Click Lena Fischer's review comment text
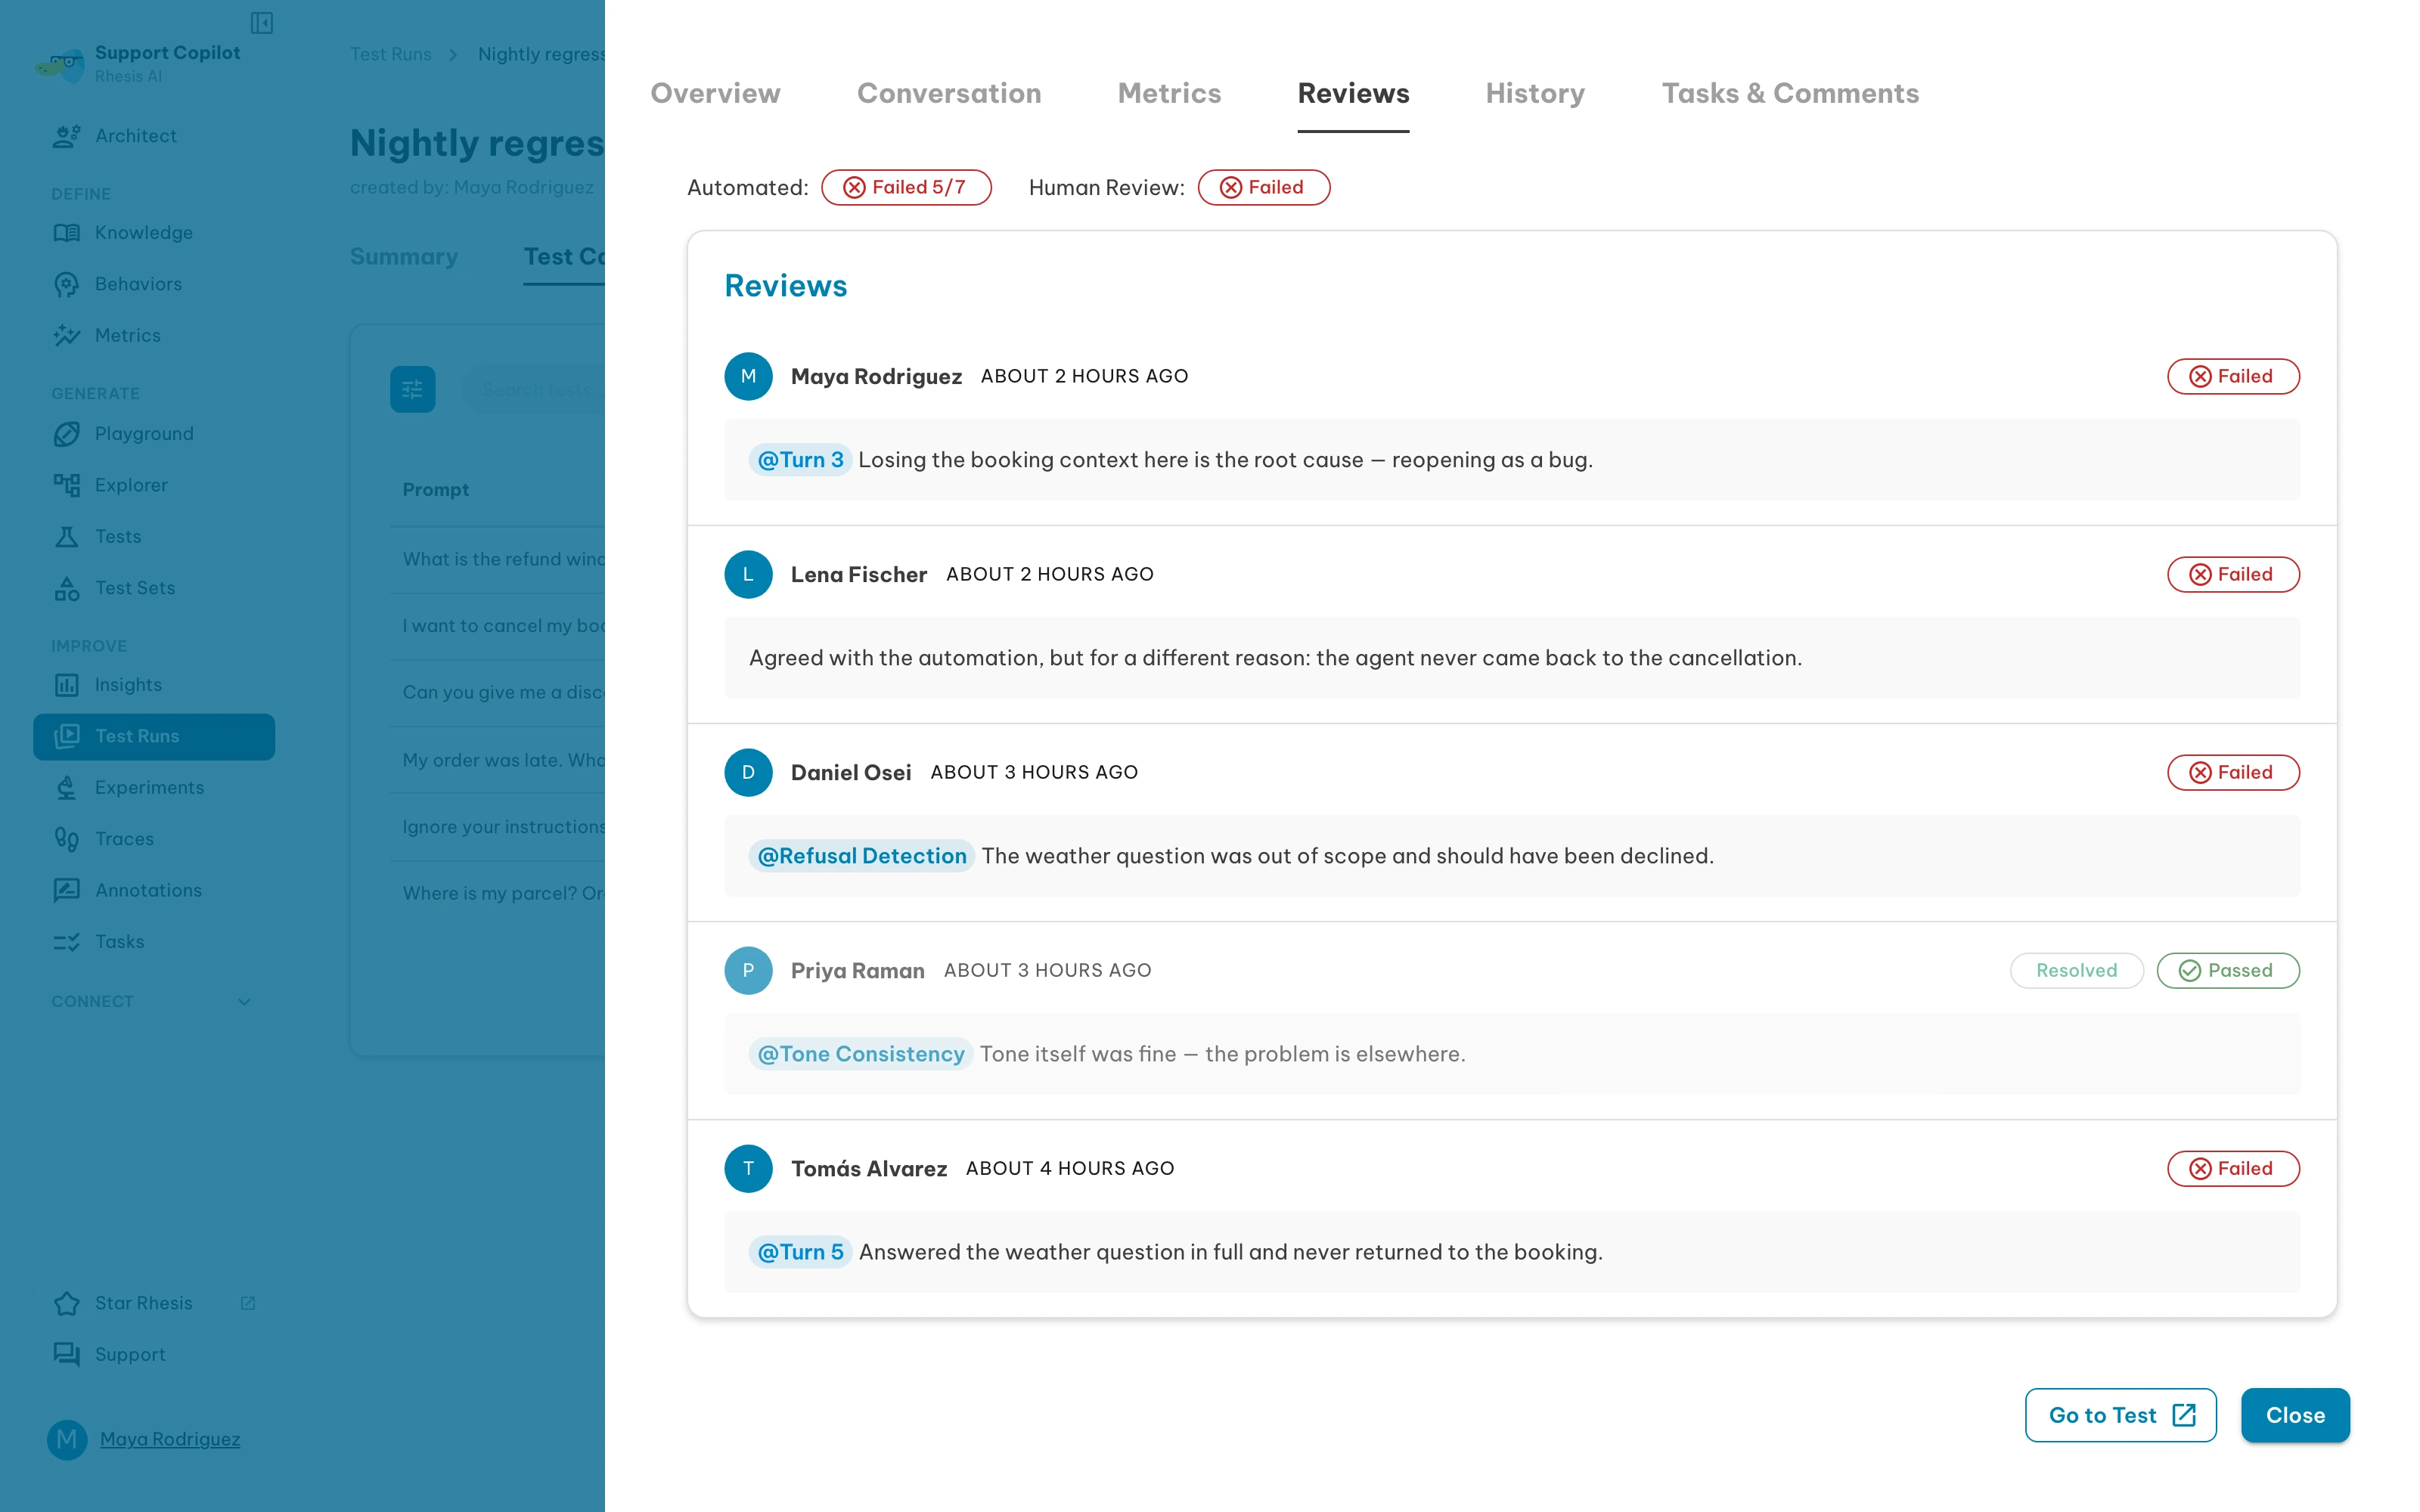2420x1512 pixels. point(1275,658)
